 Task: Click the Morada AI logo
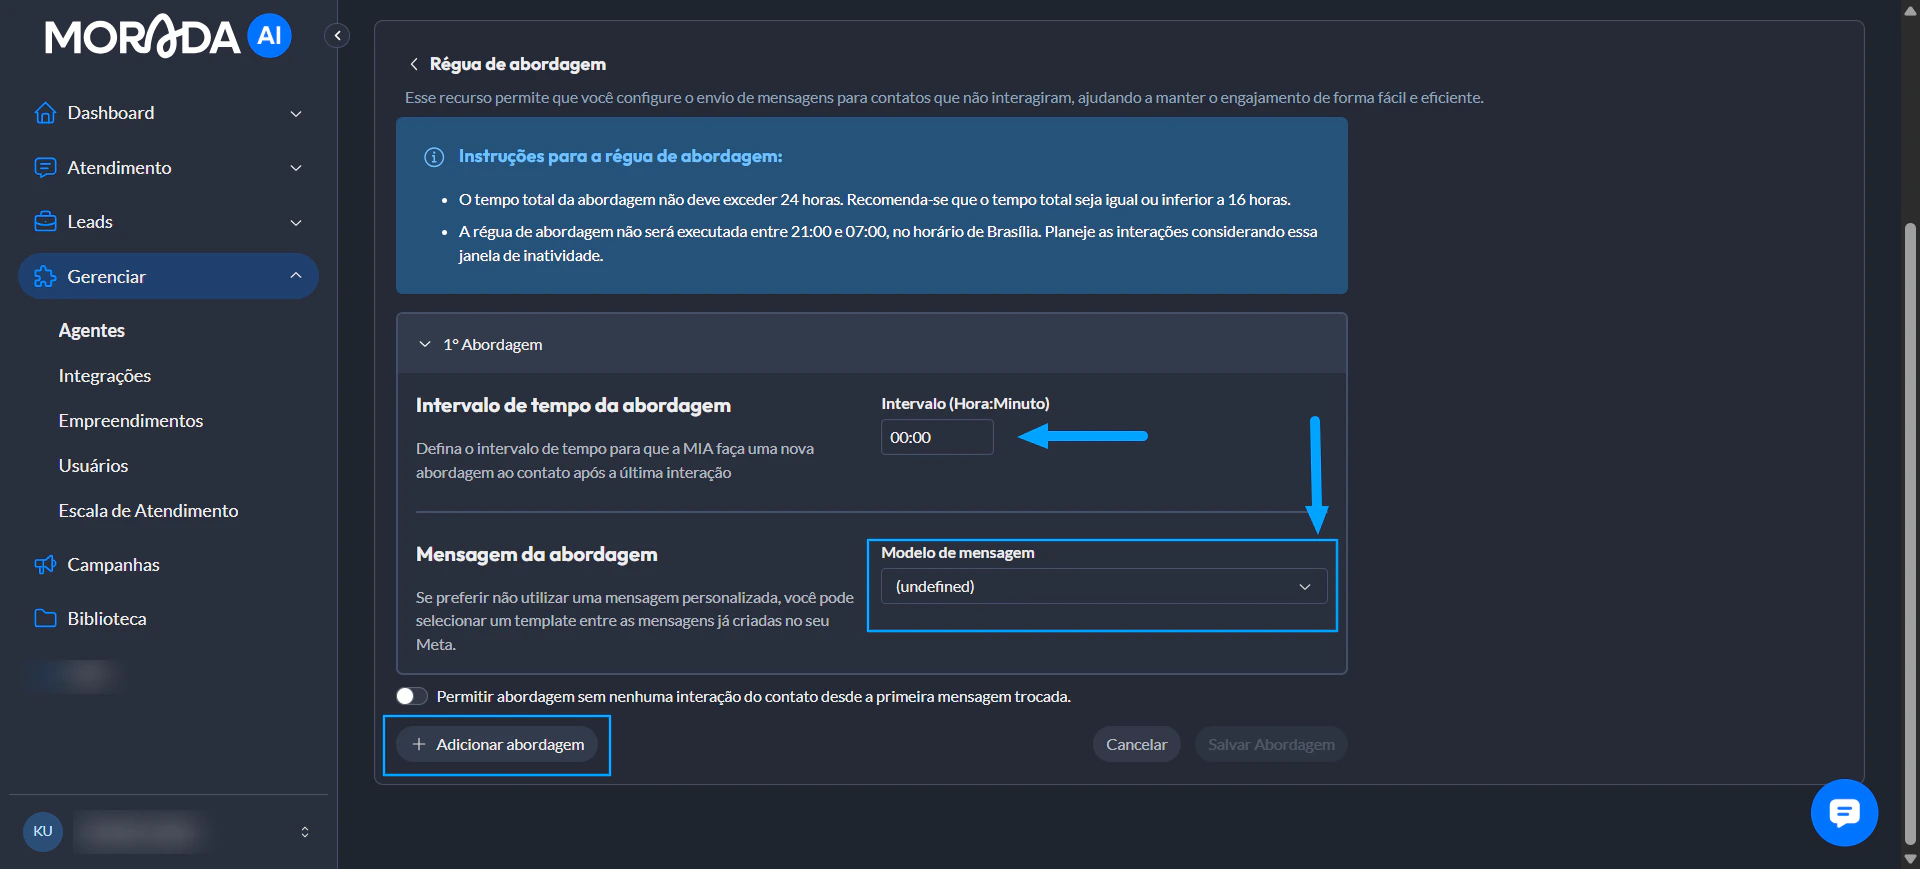click(x=168, y=36)
